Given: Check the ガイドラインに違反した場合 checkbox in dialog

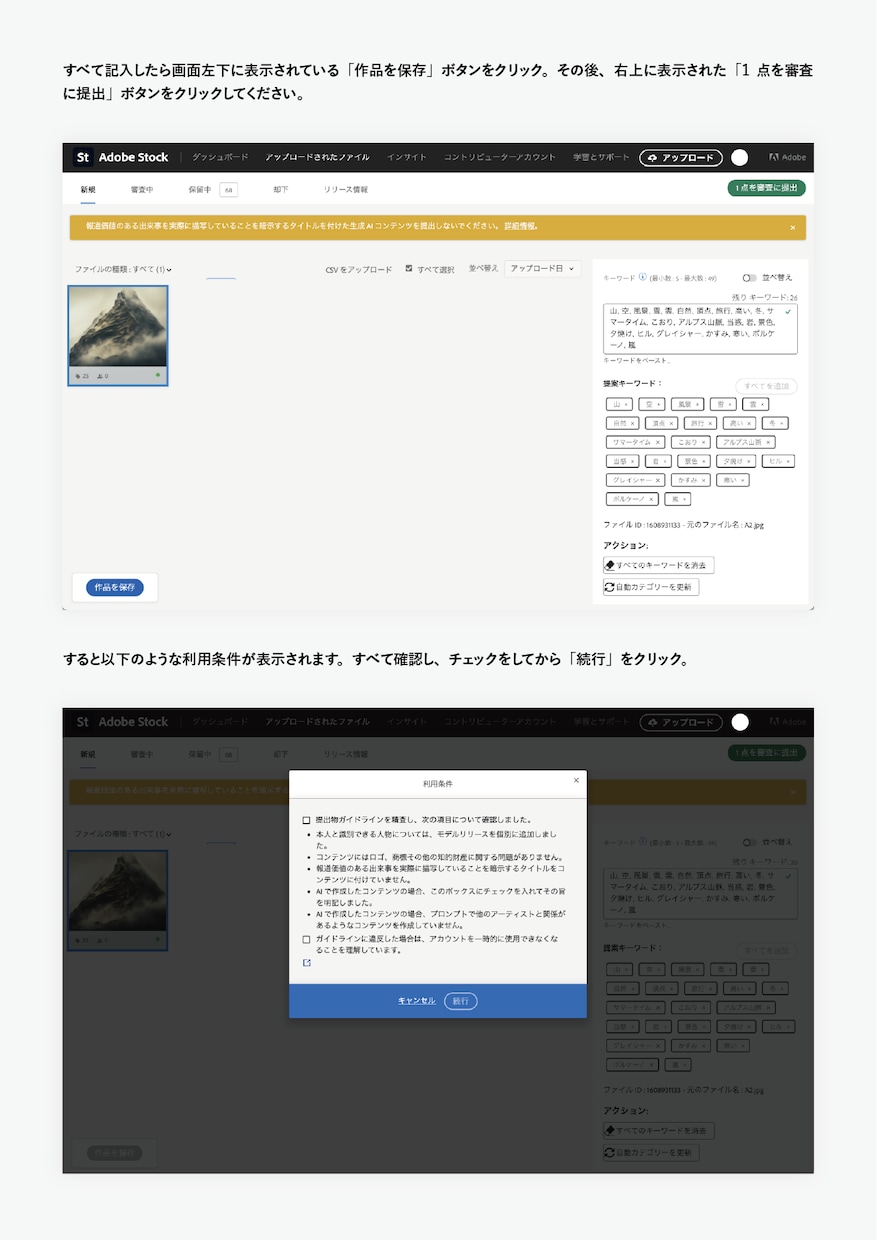Looking at the screenshot, I should coord(307,940).
